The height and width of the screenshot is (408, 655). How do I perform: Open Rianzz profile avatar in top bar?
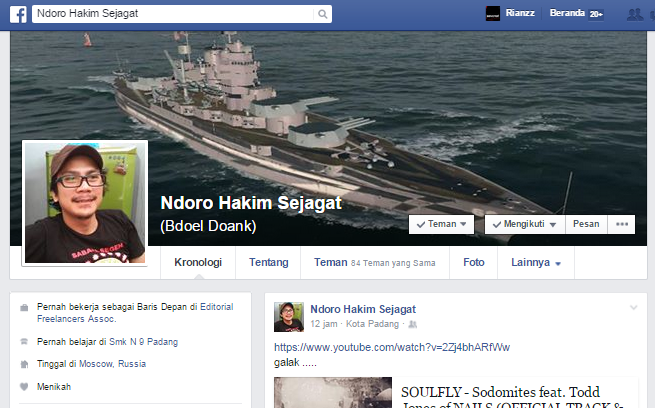tap(493, 13)
